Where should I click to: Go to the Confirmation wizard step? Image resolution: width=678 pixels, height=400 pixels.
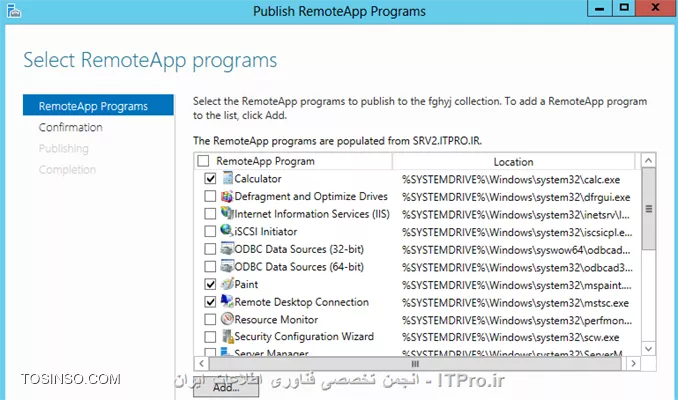tap(70, 127)
